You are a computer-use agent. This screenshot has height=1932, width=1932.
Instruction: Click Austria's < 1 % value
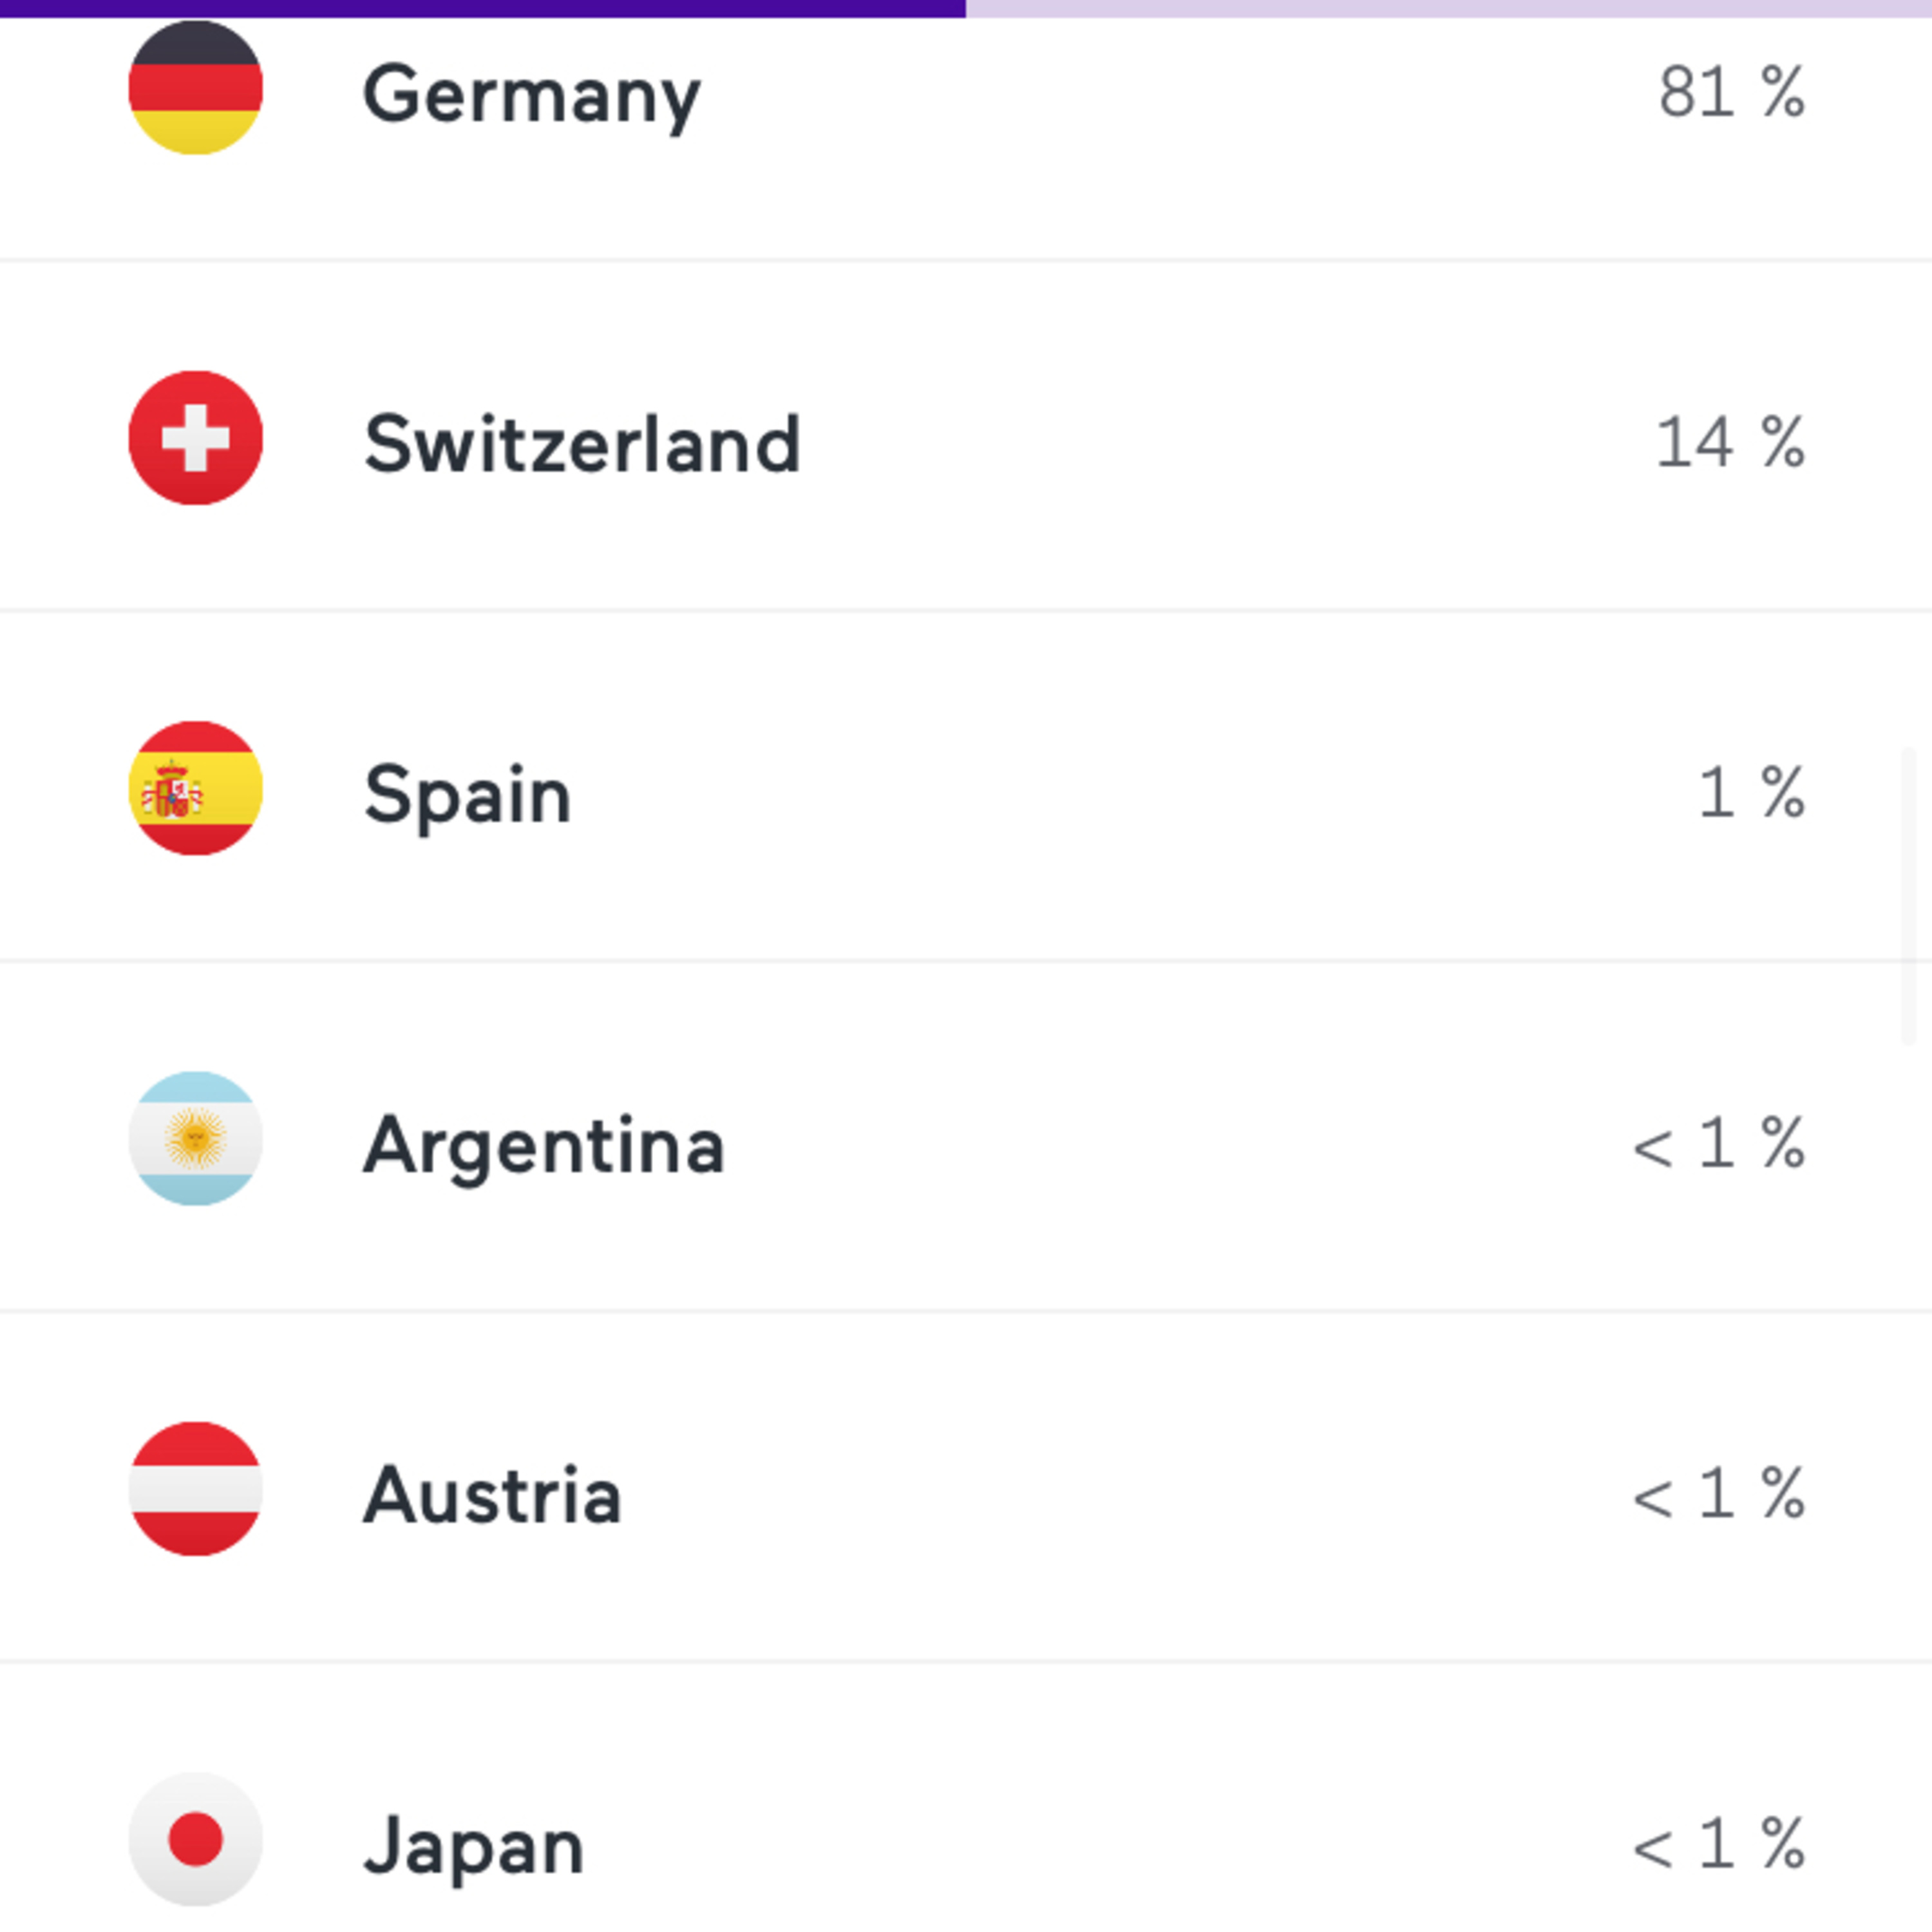coord(1719,1492)
